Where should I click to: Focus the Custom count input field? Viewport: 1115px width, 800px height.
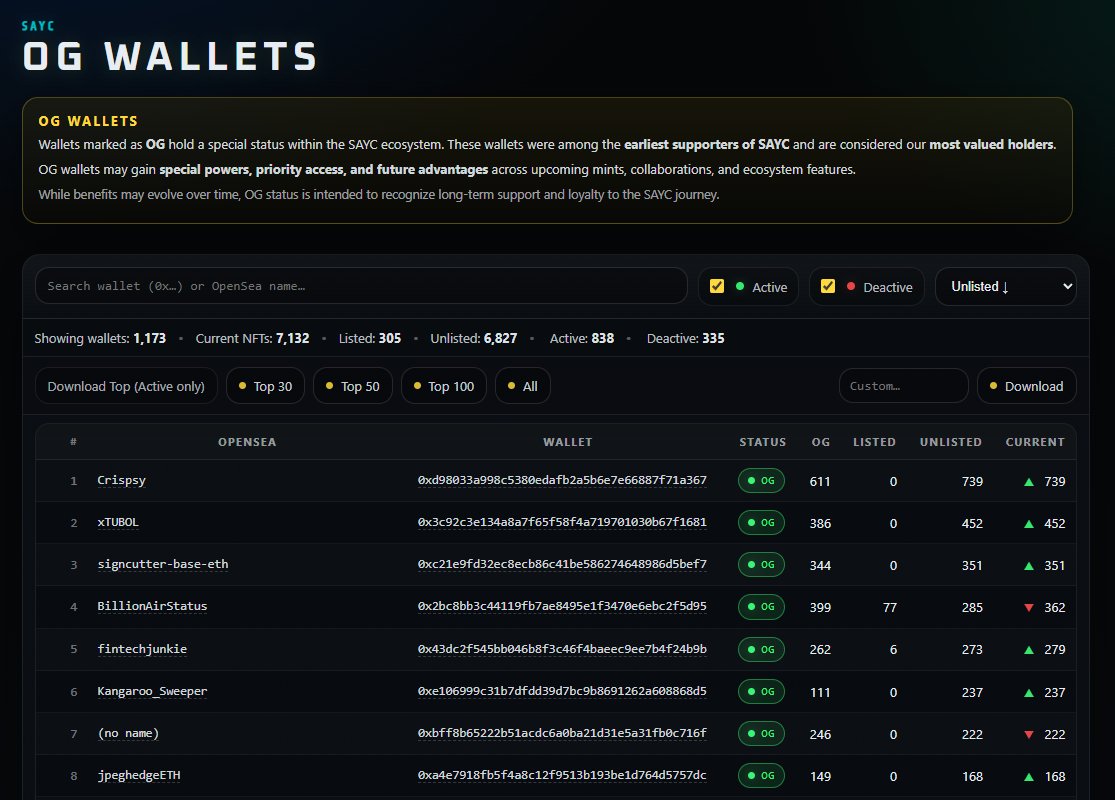904,386
